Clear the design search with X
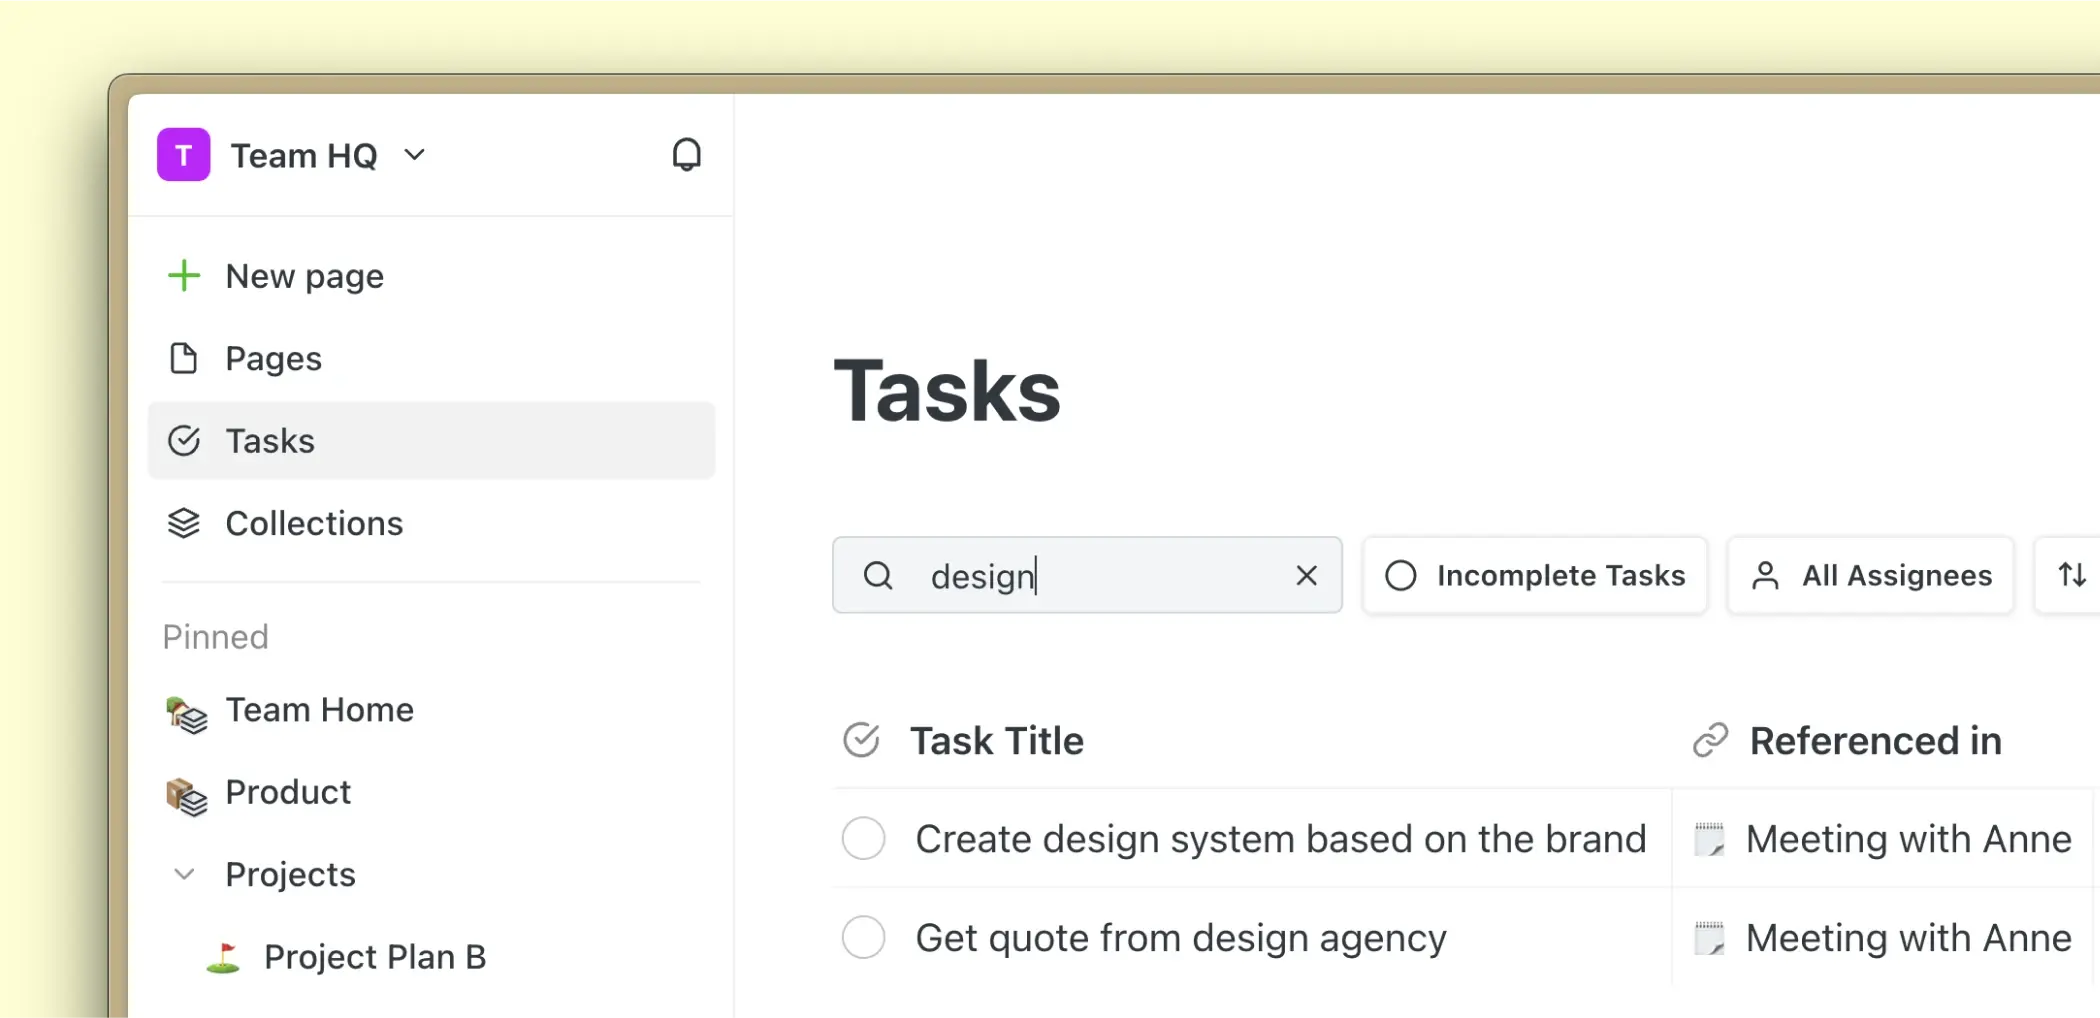The width and height of the screenshot is (2100, 1018). point(1306,575)
